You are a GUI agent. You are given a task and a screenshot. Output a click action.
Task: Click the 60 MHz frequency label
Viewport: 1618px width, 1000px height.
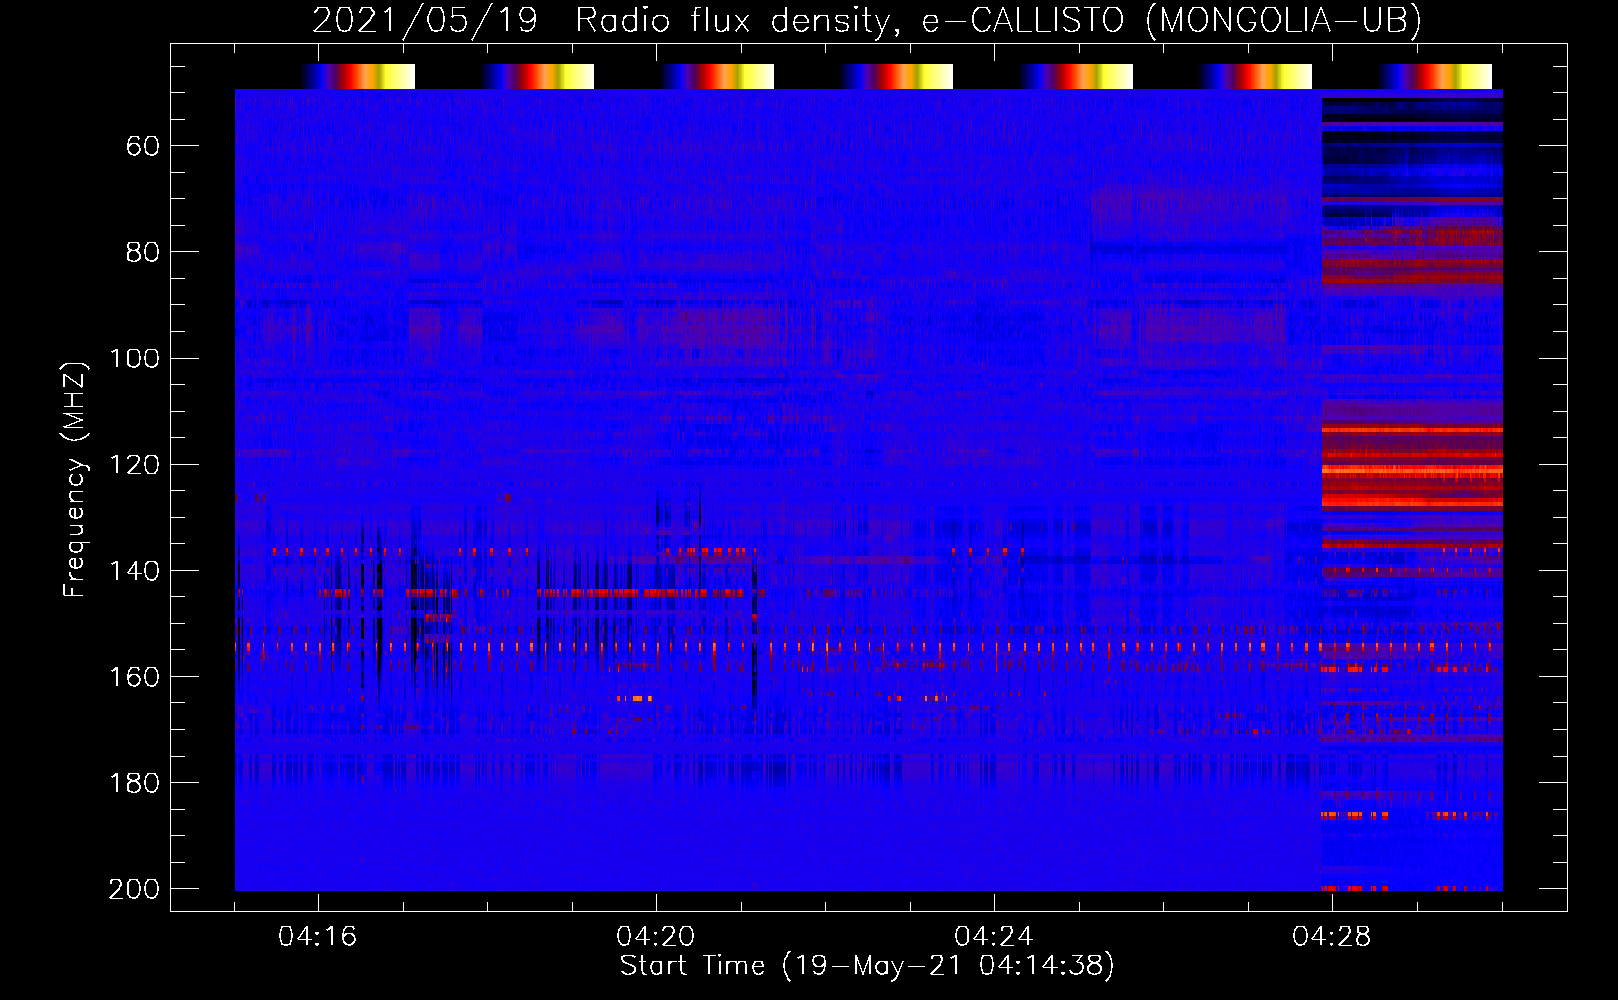pyautogui.click(x=143, y=147)
